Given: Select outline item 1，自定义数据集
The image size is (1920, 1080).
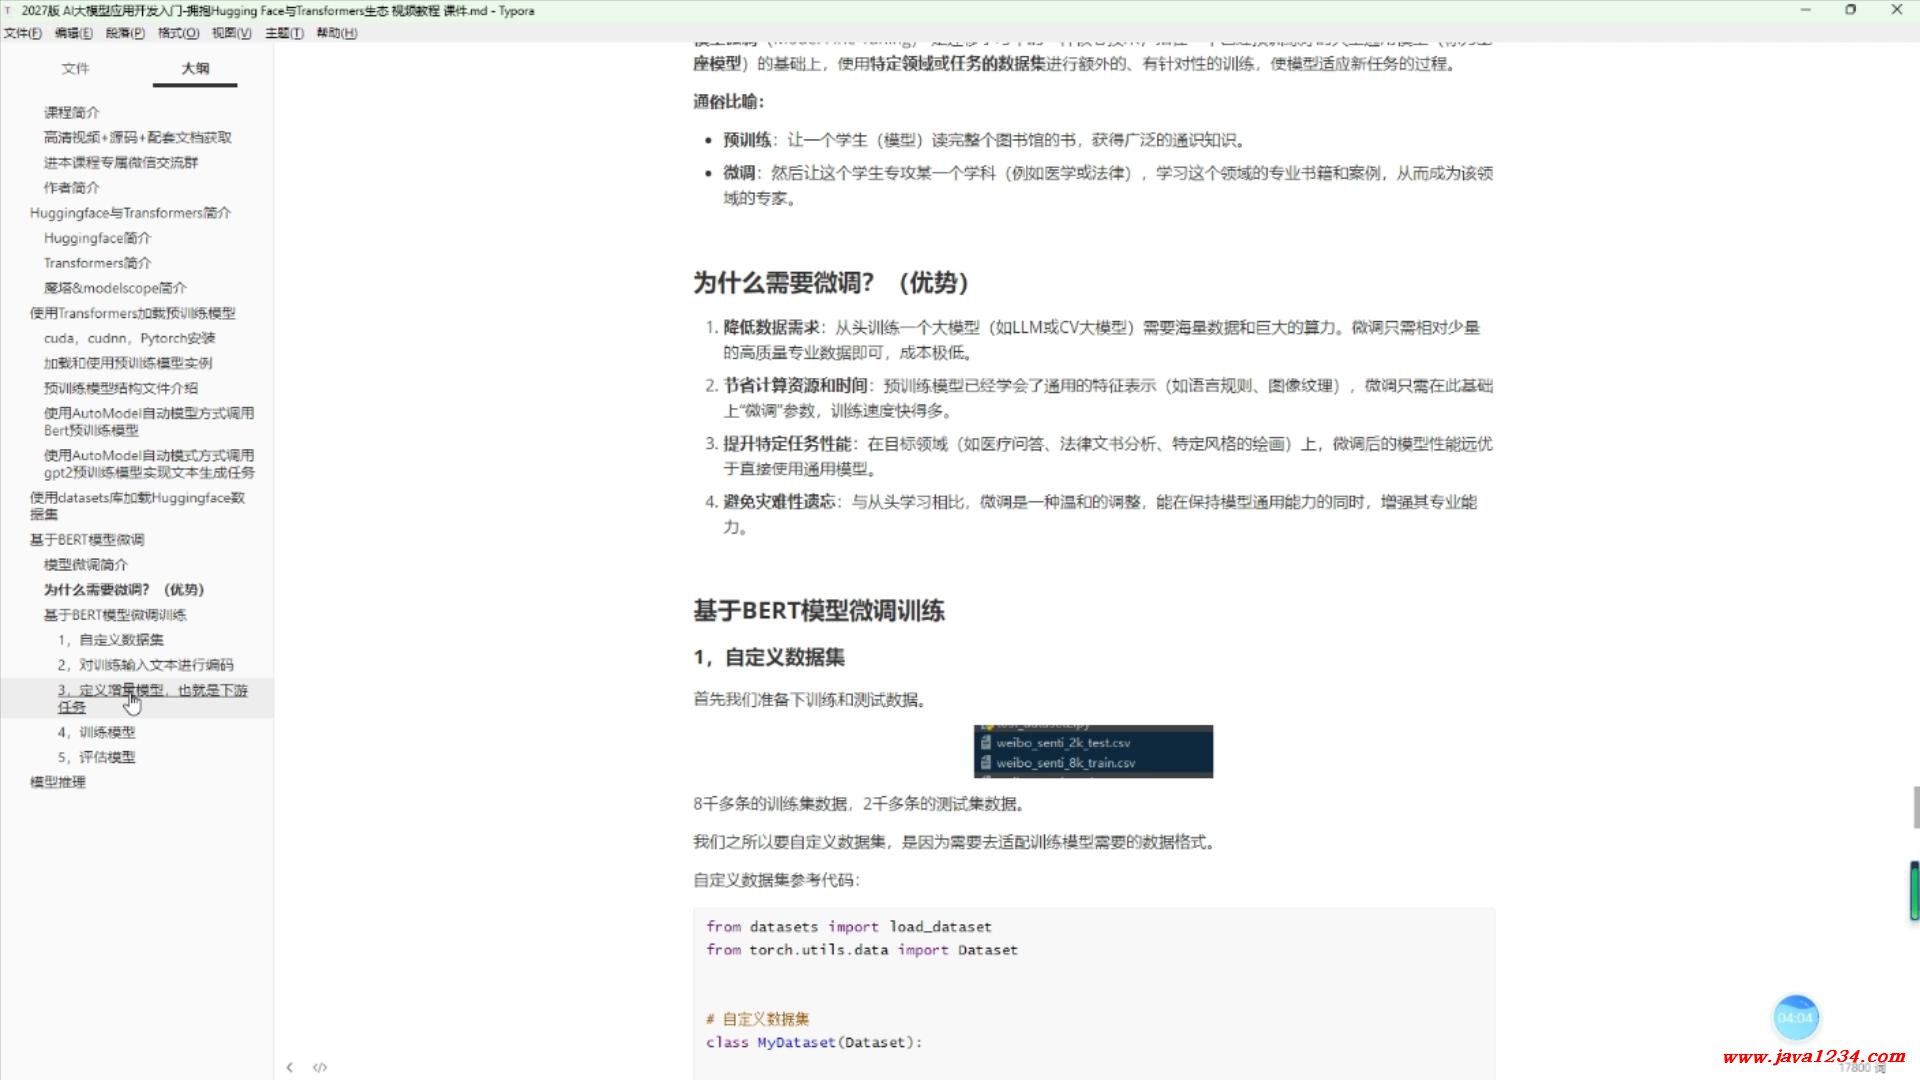Looking at the screenshot, I should point(111,640).
